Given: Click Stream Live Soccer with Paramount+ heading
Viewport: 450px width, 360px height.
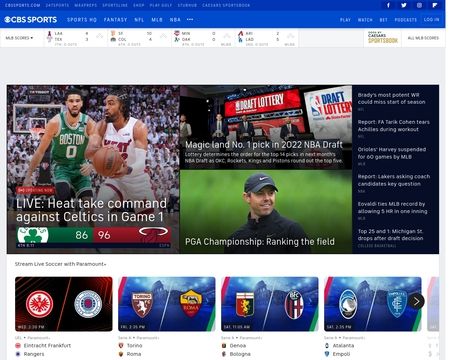Looking at the screenshot, I should pyautogui.click(x=60, y=264).
